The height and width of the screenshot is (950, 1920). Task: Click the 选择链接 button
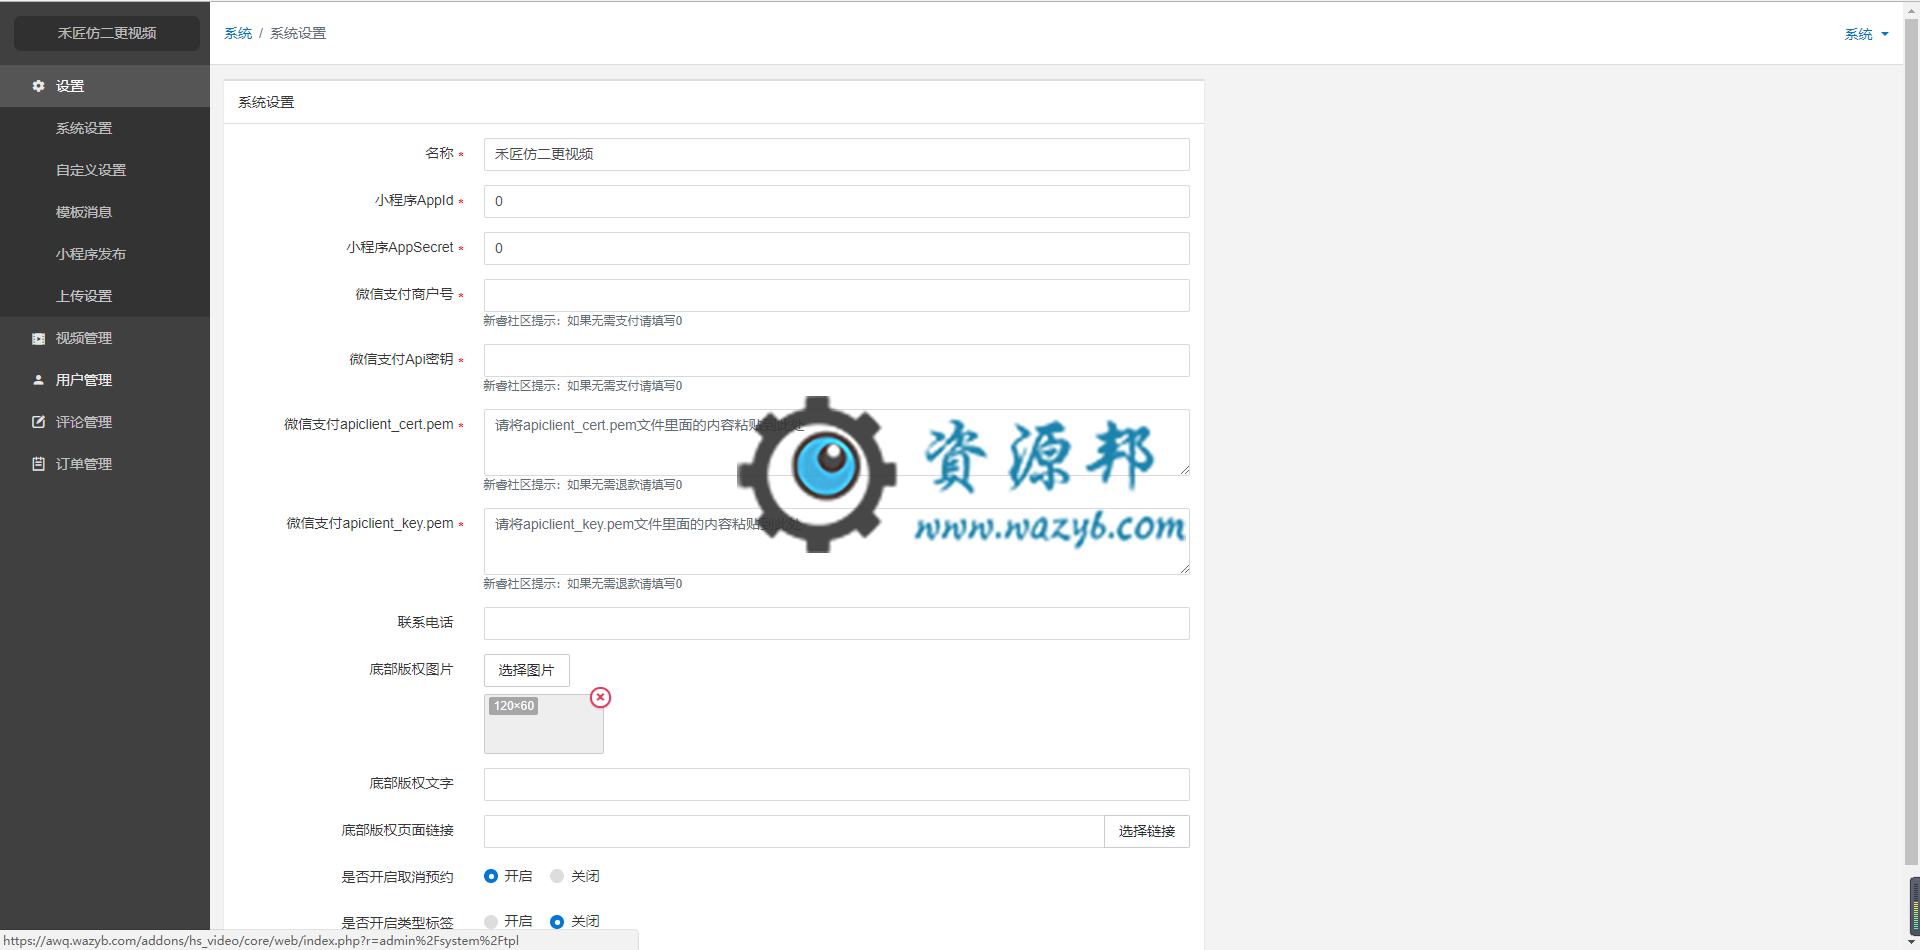coord(1147,831)
